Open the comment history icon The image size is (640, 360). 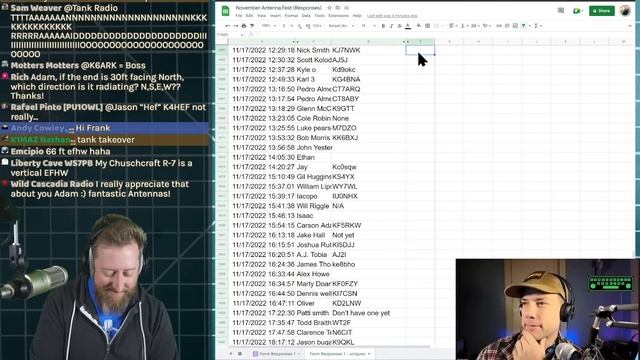561,11
